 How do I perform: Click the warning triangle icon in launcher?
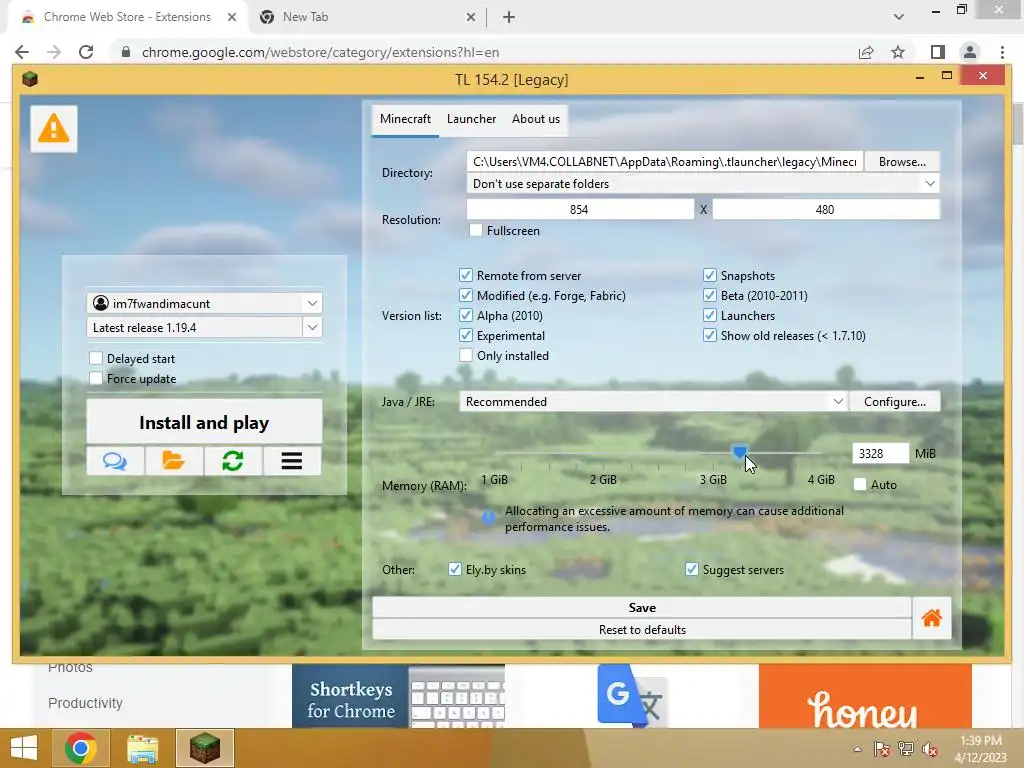tap(54, 128)
